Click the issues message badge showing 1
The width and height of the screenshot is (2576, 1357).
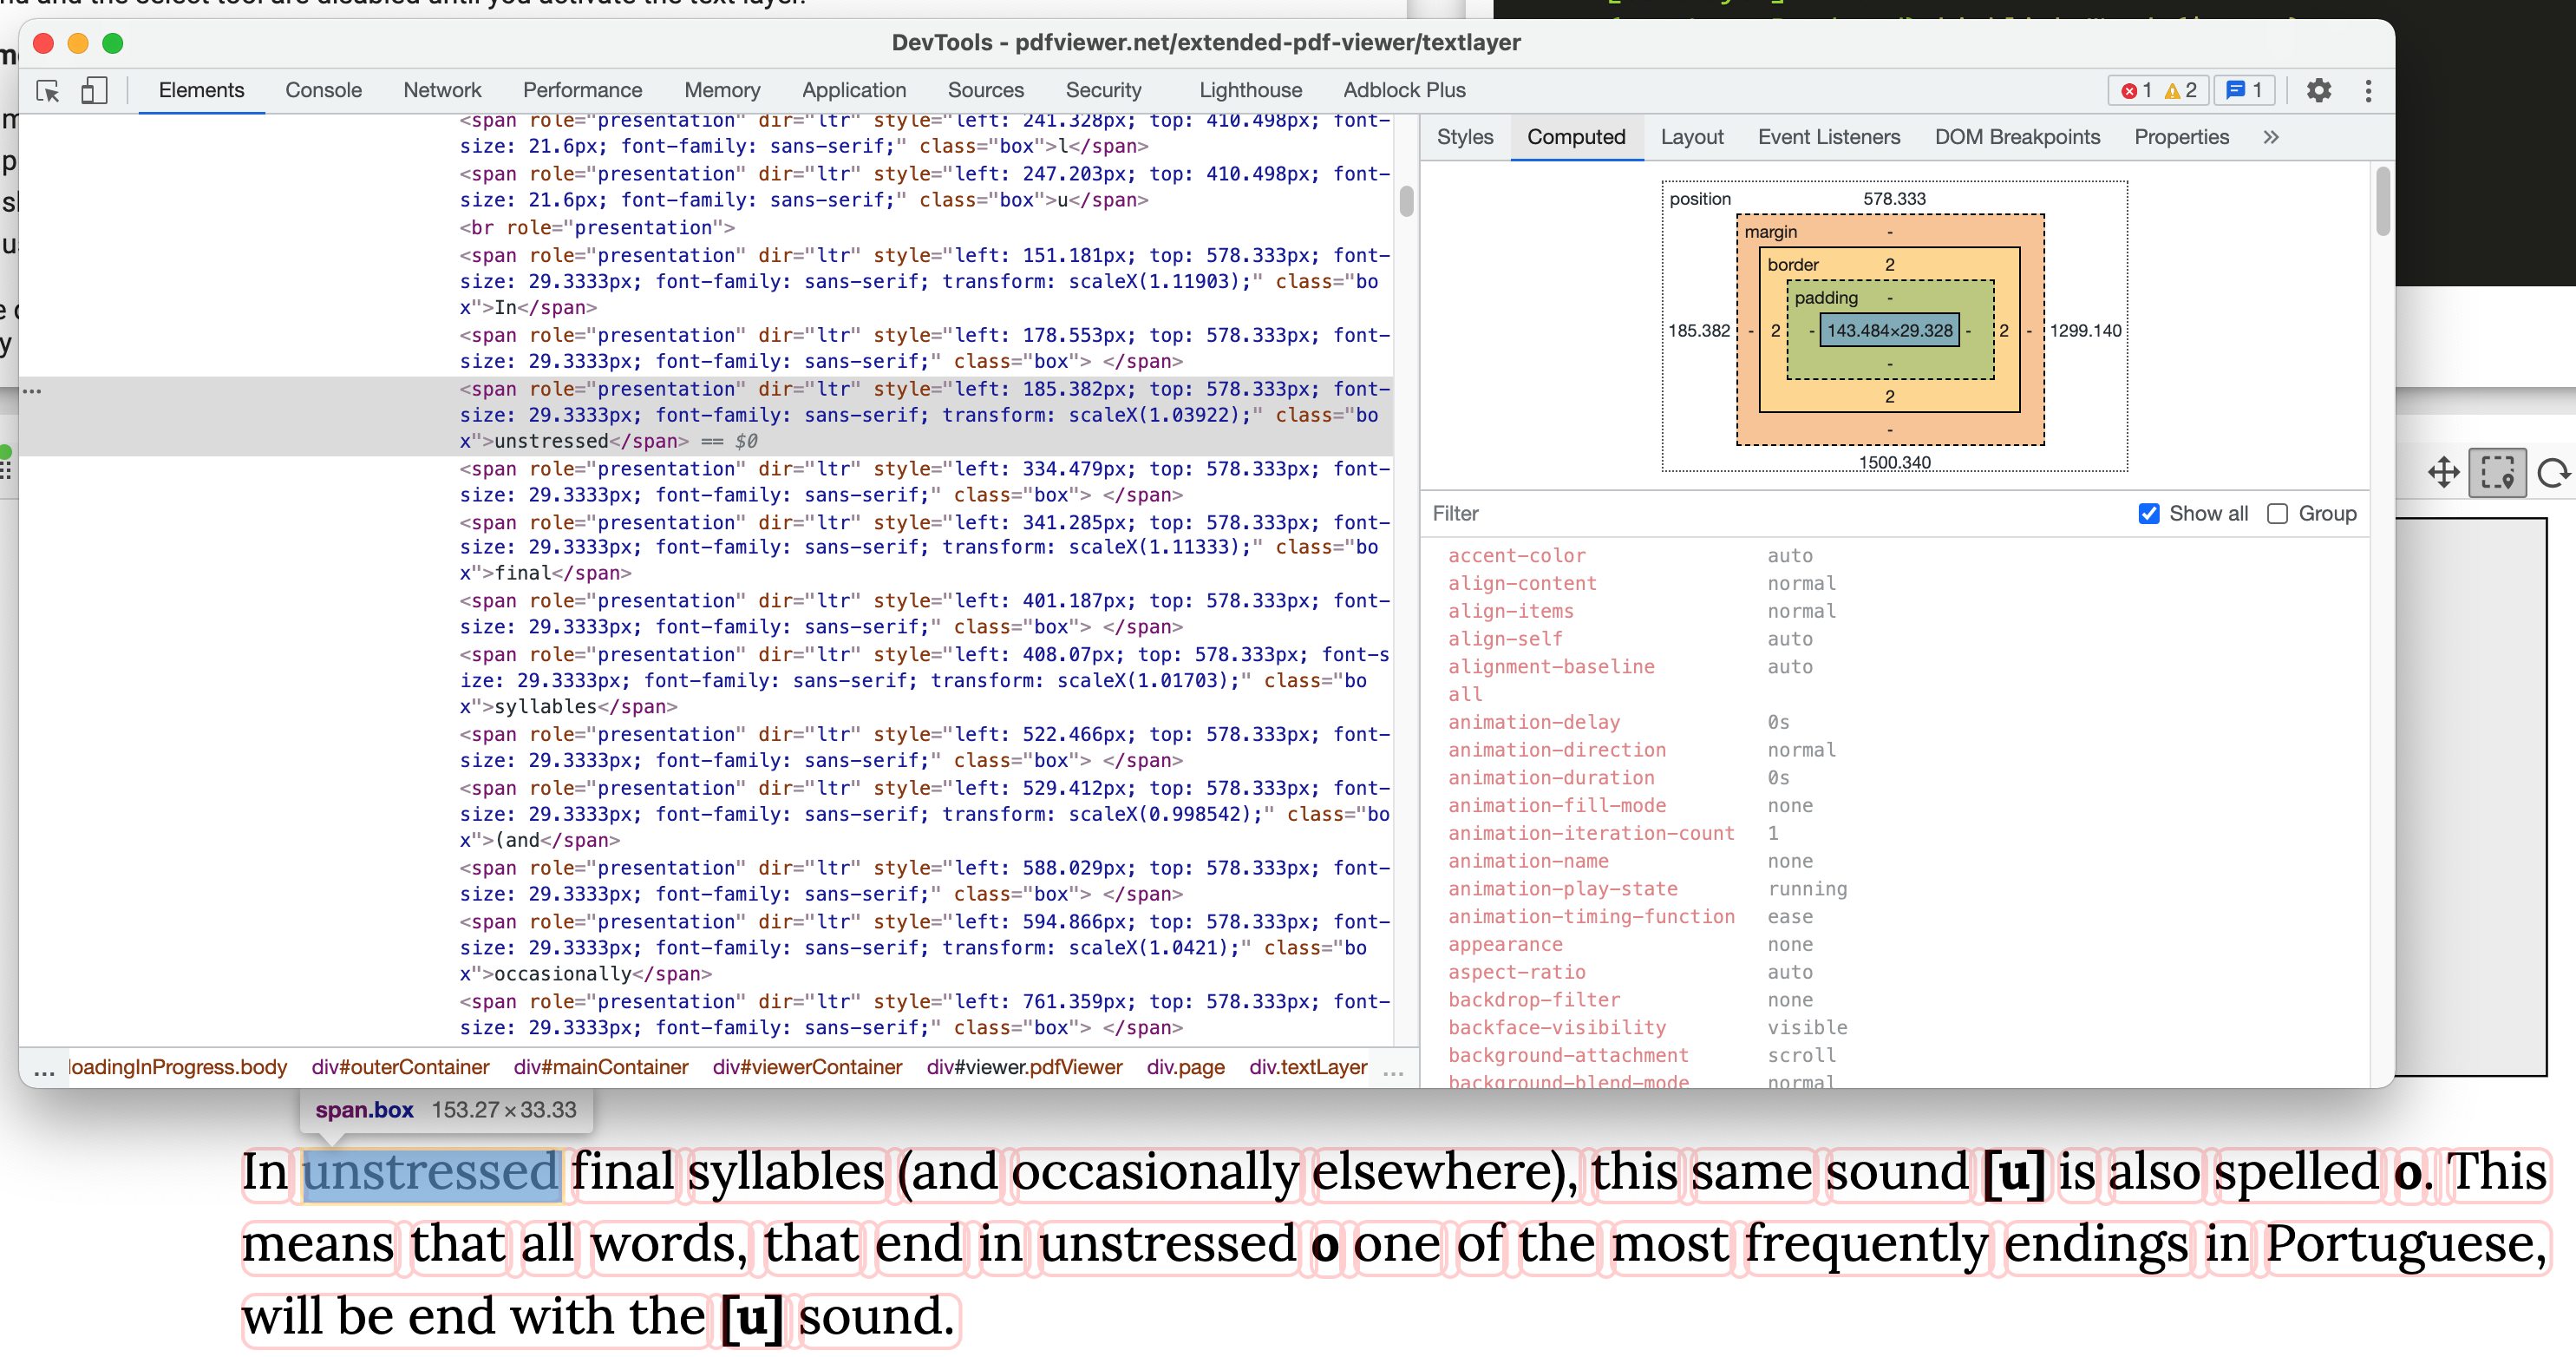[x=2244, y=91]
